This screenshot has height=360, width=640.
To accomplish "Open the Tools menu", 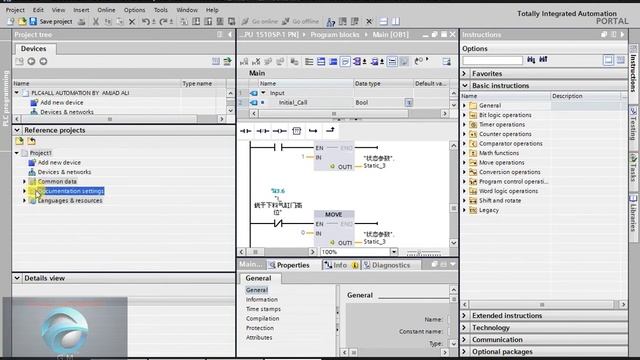I will pos(161,10).
